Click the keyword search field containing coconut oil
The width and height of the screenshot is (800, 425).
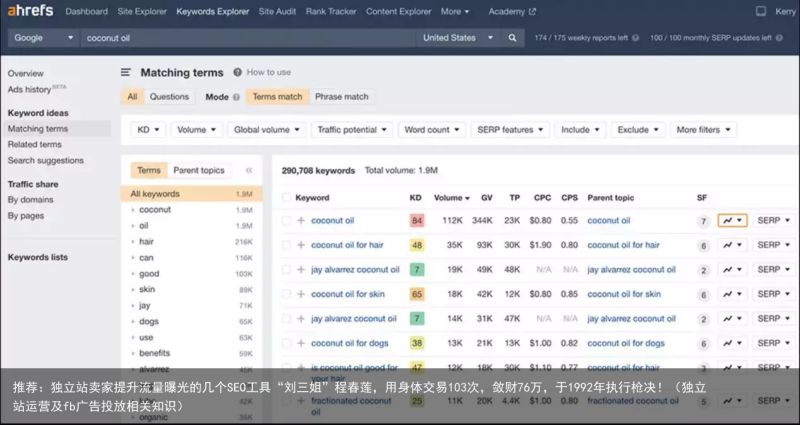(x=249, y=38)
